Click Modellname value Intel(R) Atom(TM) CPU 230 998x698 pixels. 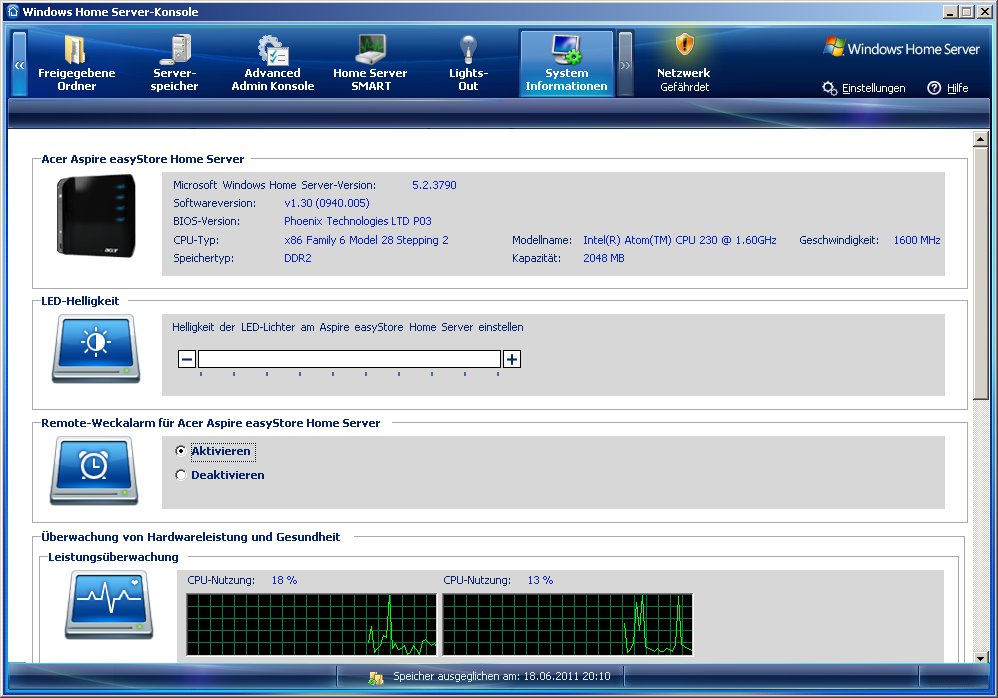pyautogui.click(x=680, y=240)
